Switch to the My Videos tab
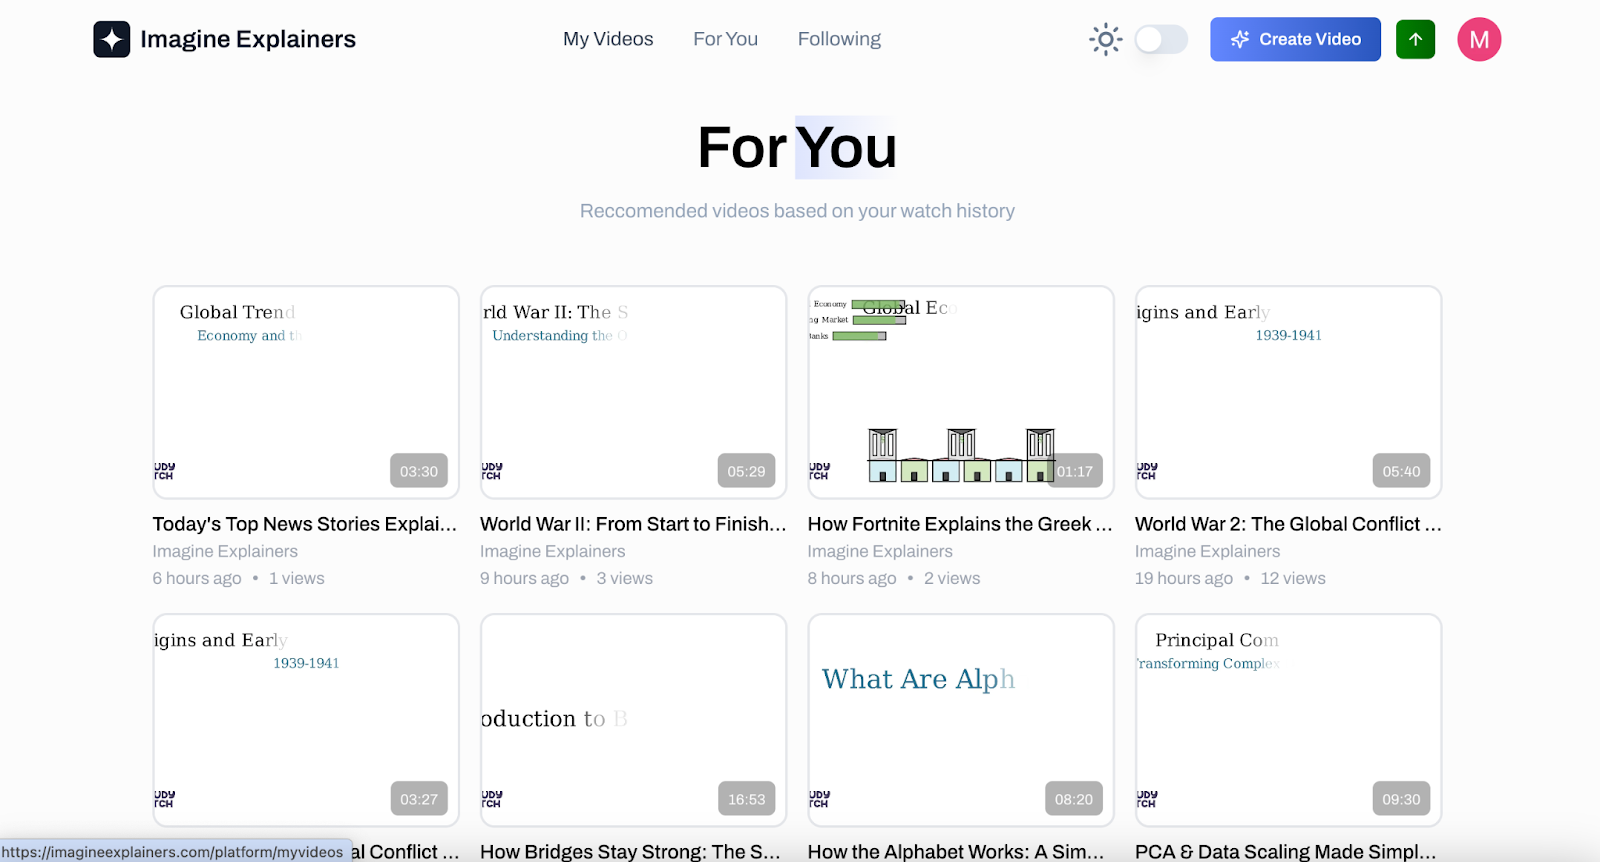The height and width of the screenshot is (862, 1600). click(x=607, y=39)
